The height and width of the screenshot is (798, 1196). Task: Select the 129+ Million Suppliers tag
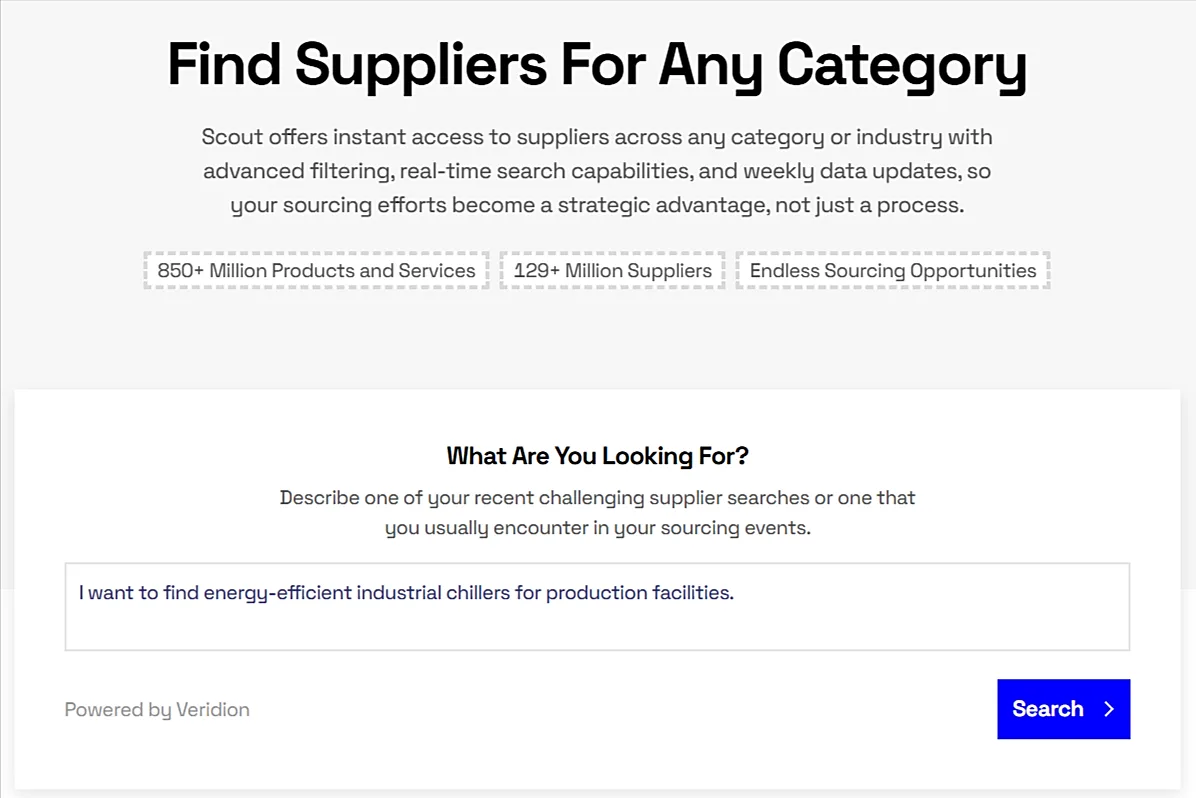[x=612, y=270]
